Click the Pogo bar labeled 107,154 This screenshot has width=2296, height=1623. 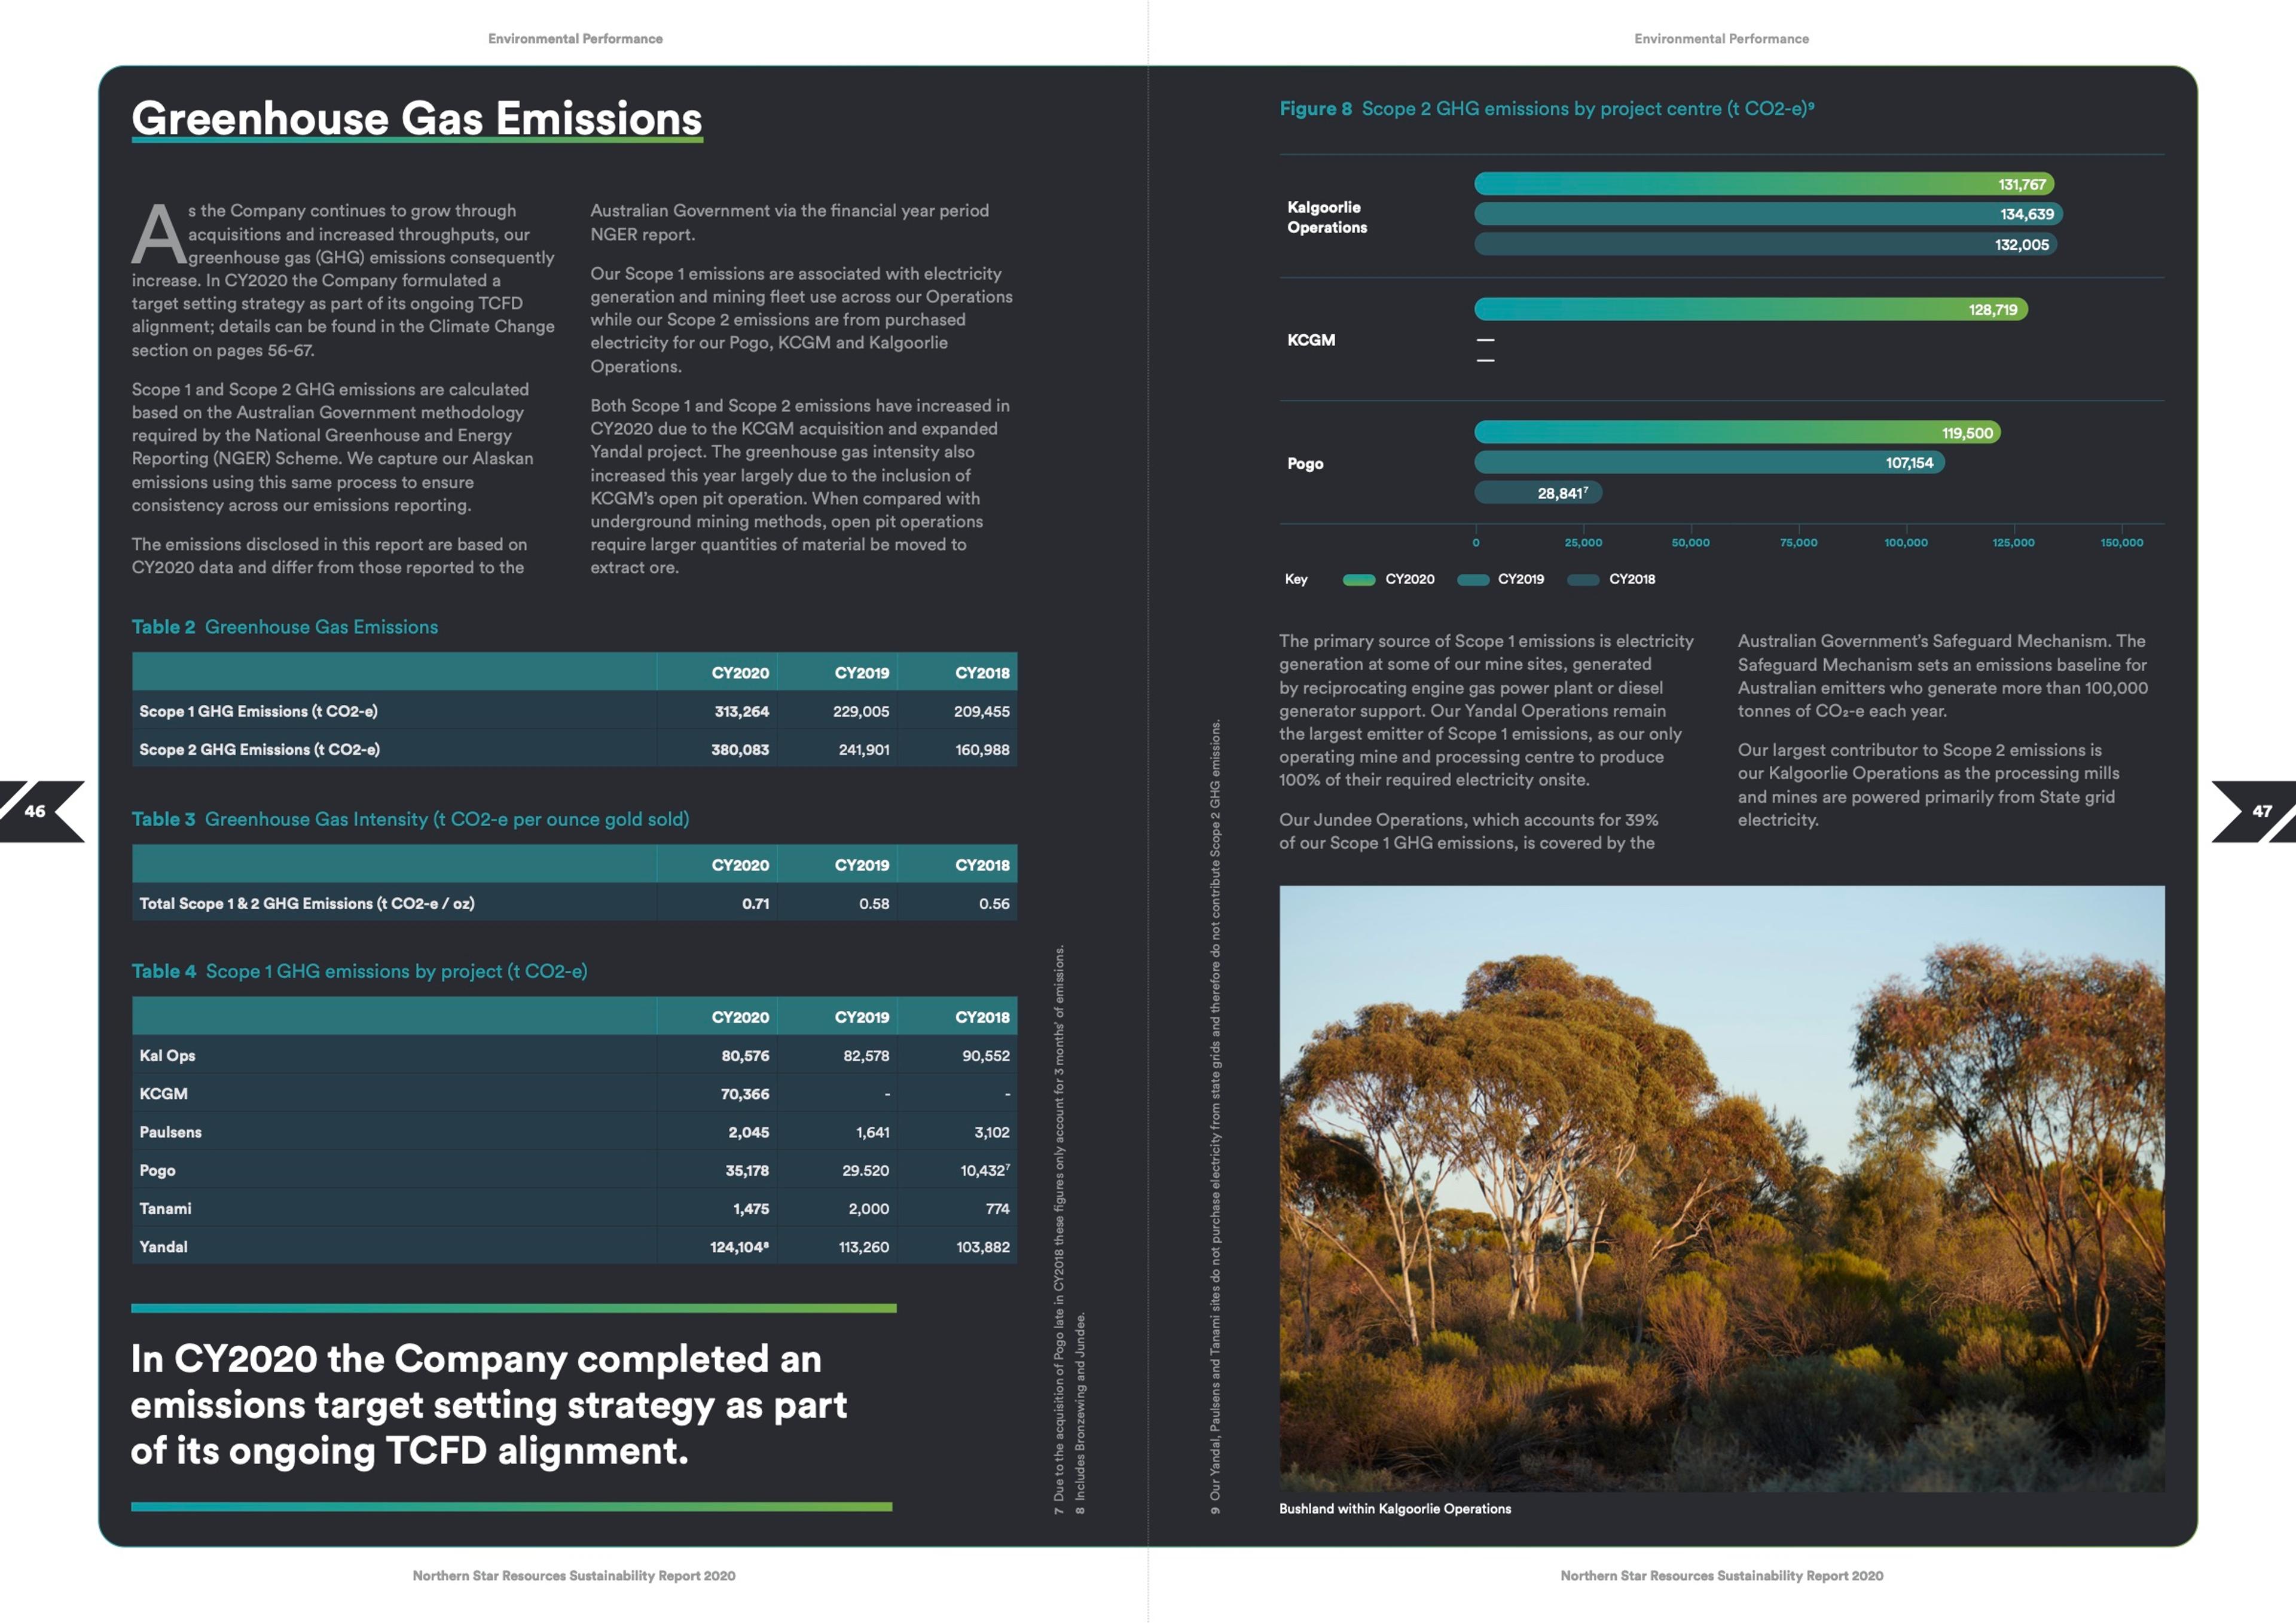[x=1709, y=462]
